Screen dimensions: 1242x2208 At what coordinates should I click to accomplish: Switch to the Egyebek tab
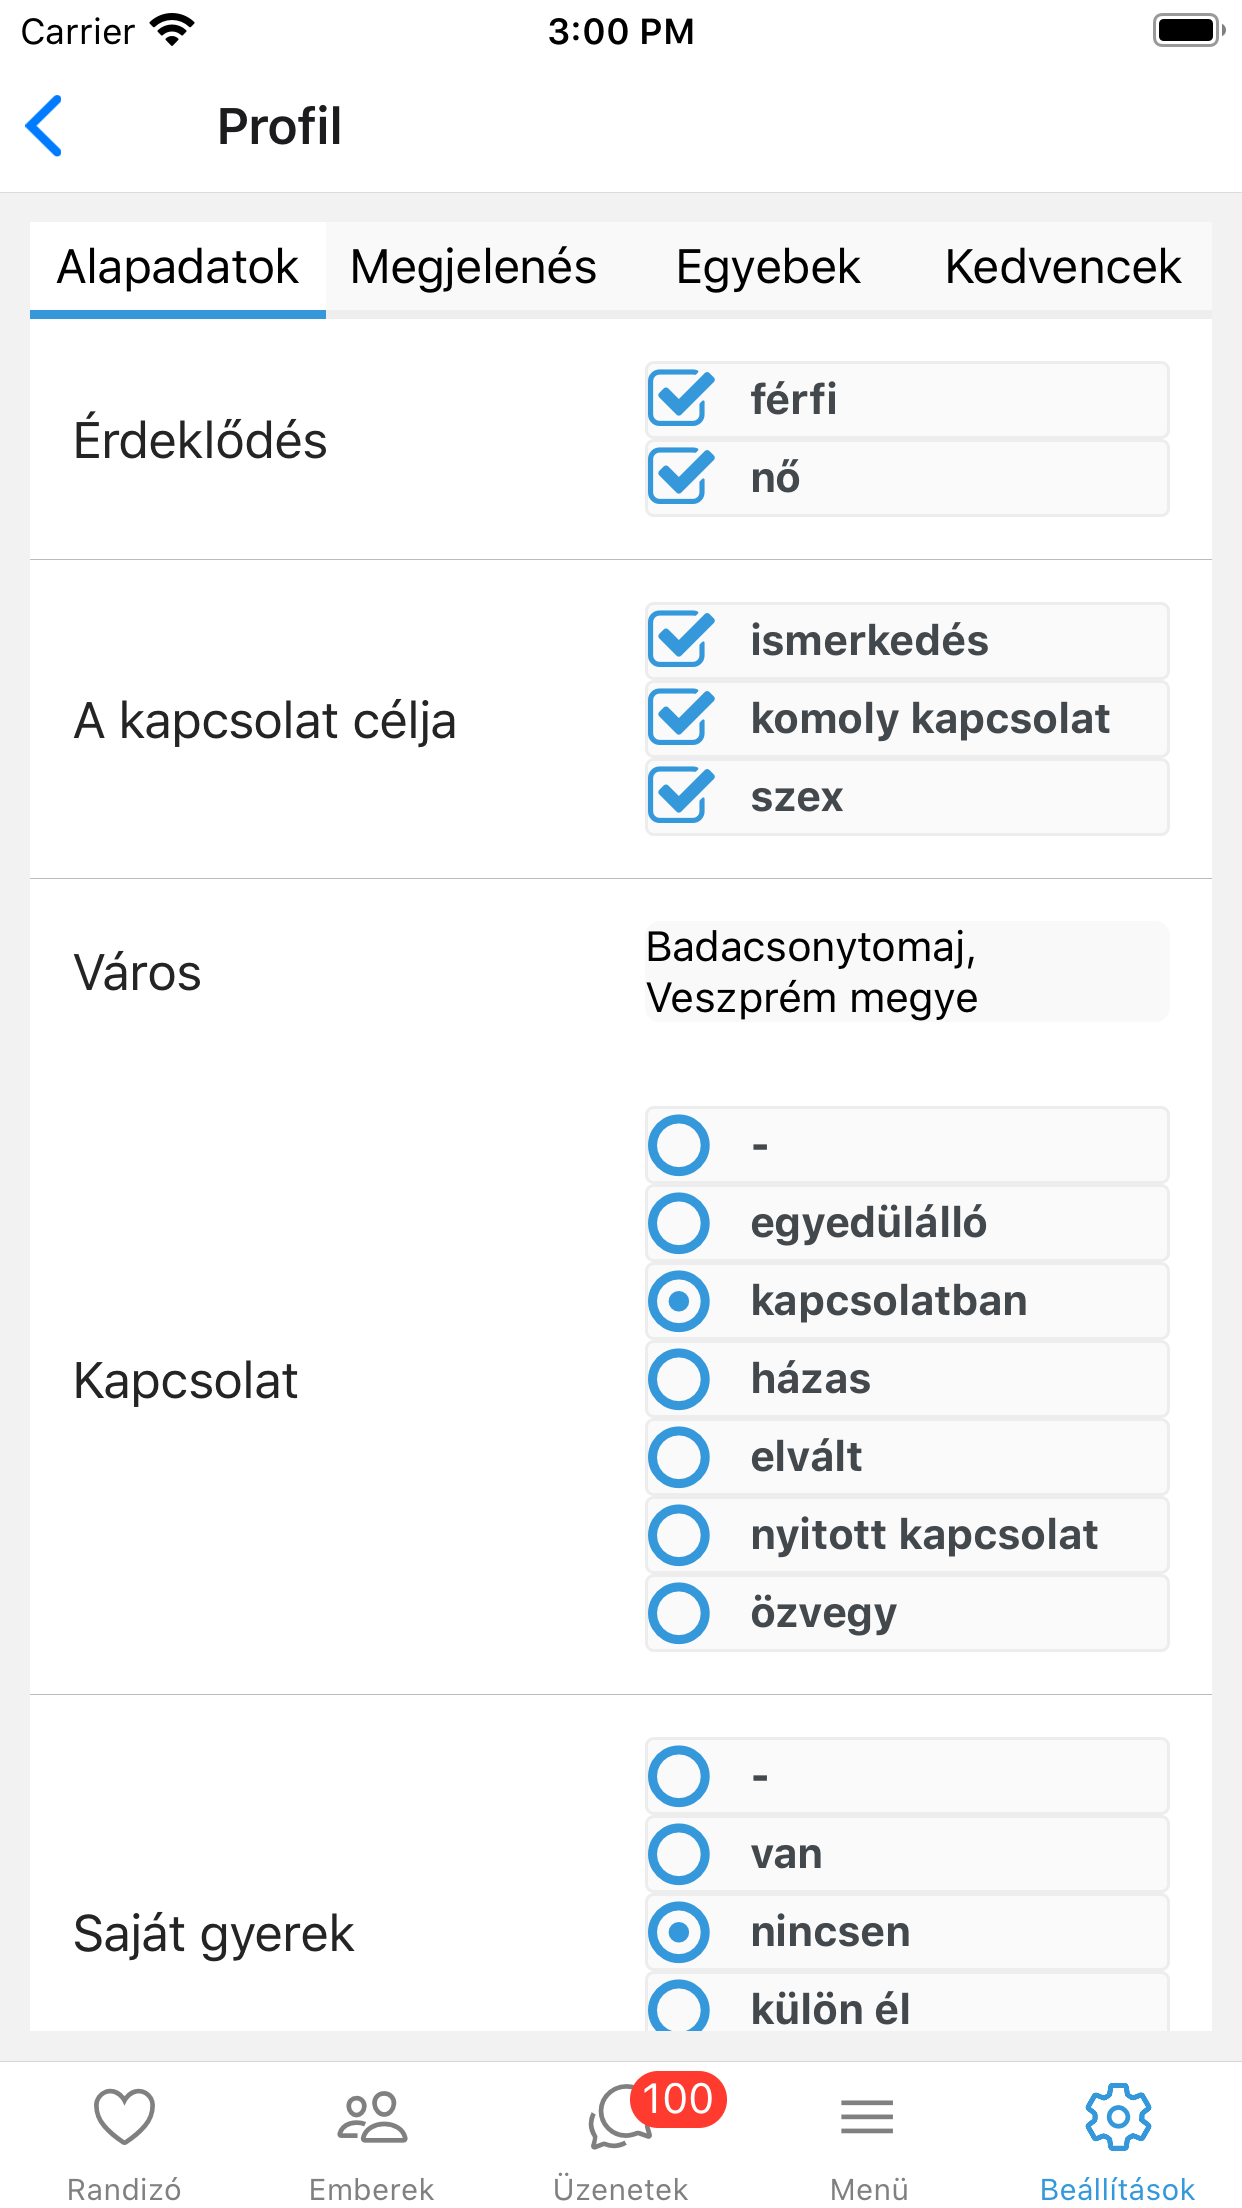(768, 268)
